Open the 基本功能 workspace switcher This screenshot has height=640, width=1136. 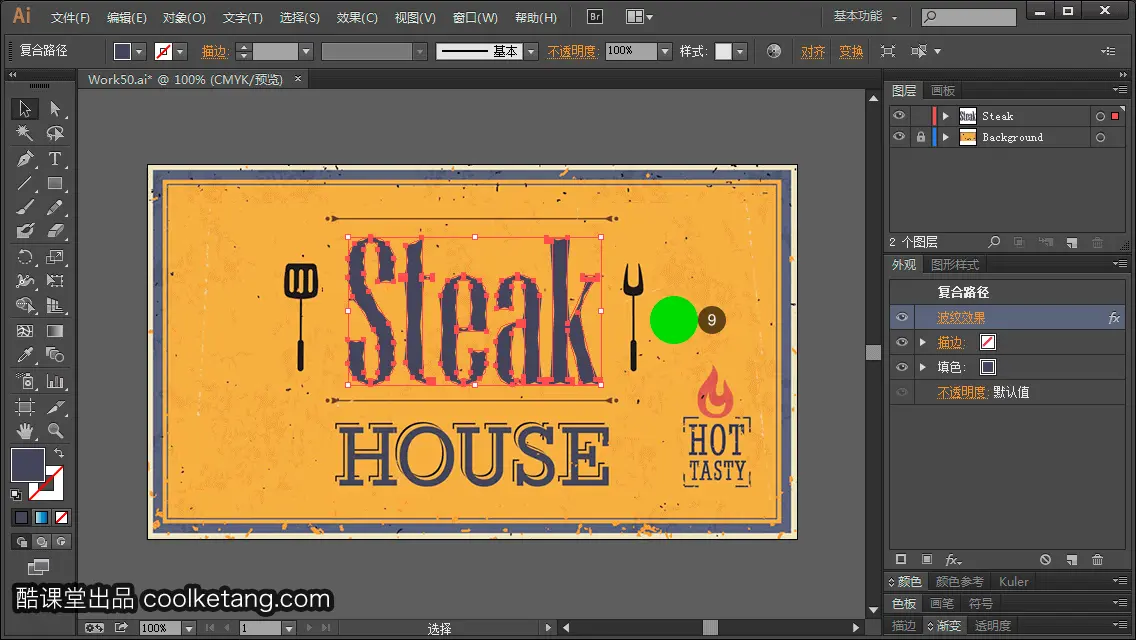click(x=865, y=16)
